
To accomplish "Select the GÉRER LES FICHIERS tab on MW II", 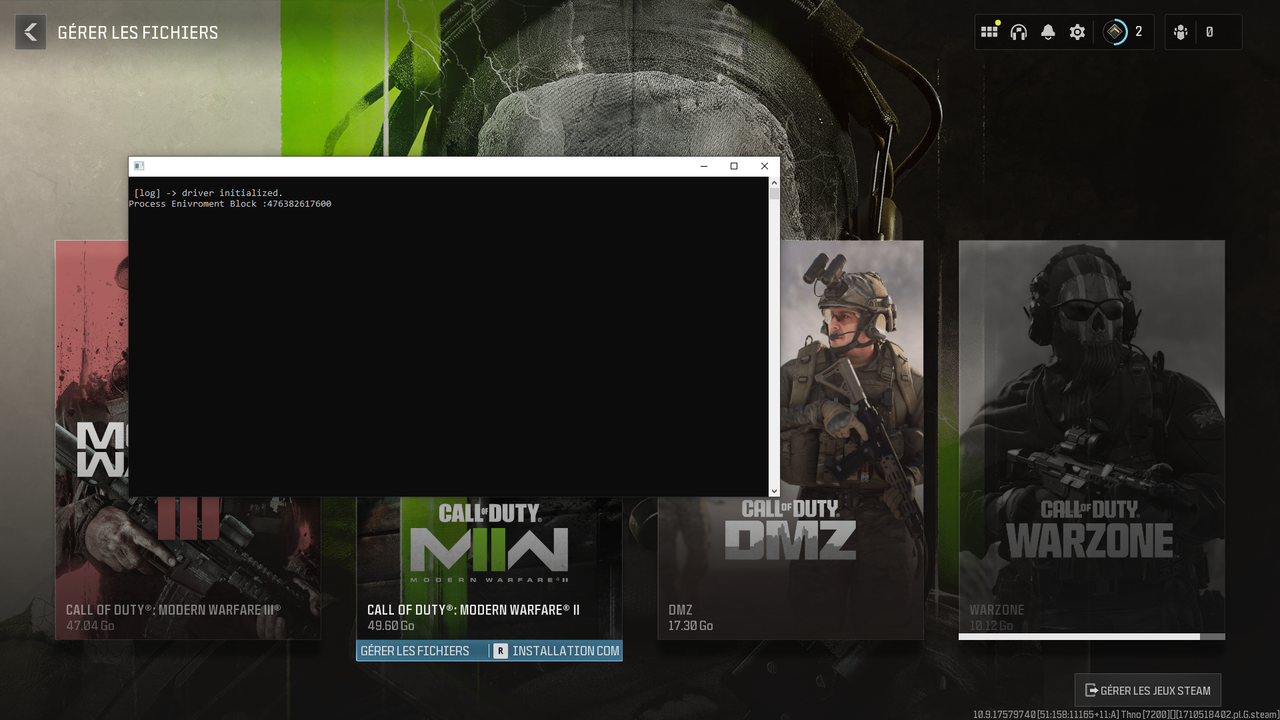I will 413,650.
